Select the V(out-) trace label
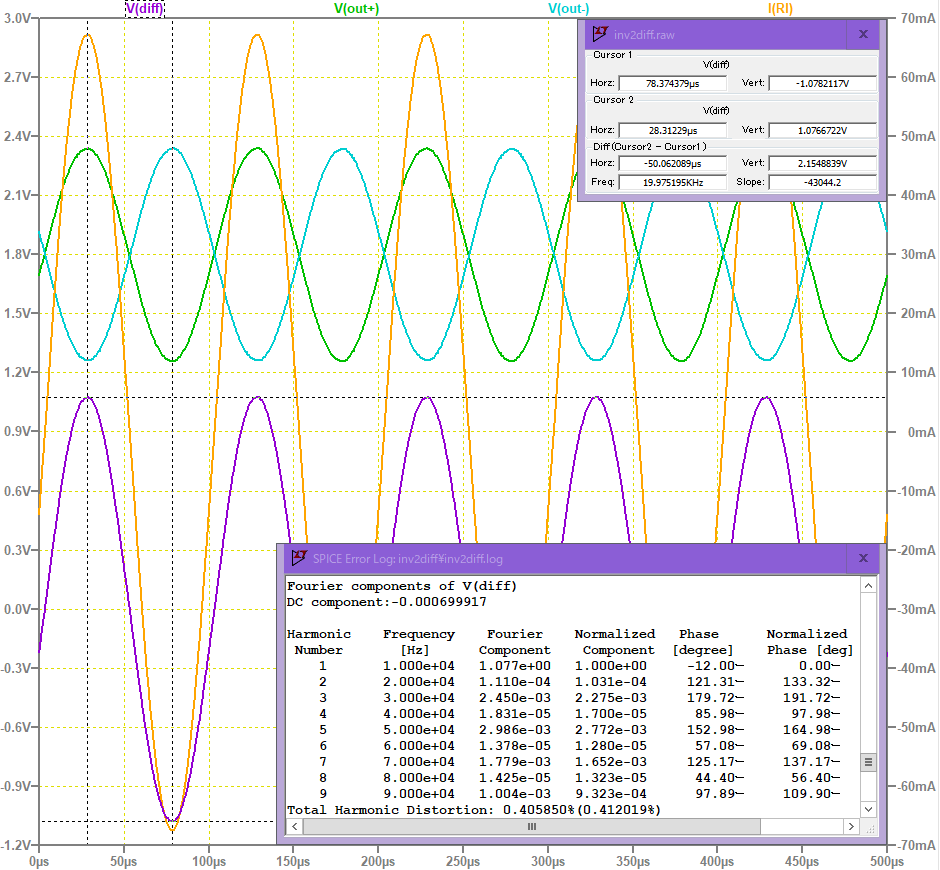The width and height of the screenshot is (940, 870). pos(568,8)
